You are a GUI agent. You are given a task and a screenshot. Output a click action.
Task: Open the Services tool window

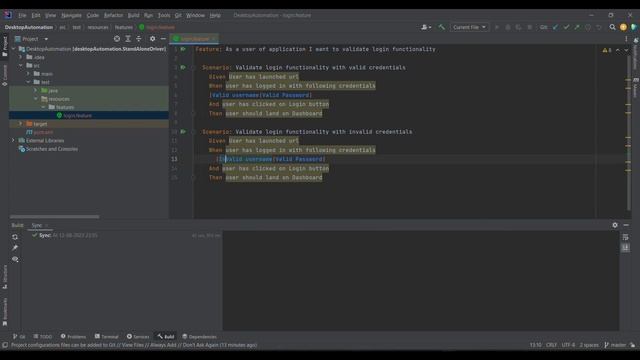(138, 337)
